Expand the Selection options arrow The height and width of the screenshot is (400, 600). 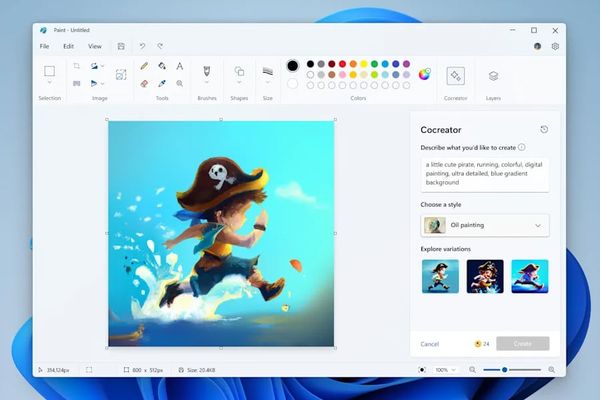[x=49, y=83]
